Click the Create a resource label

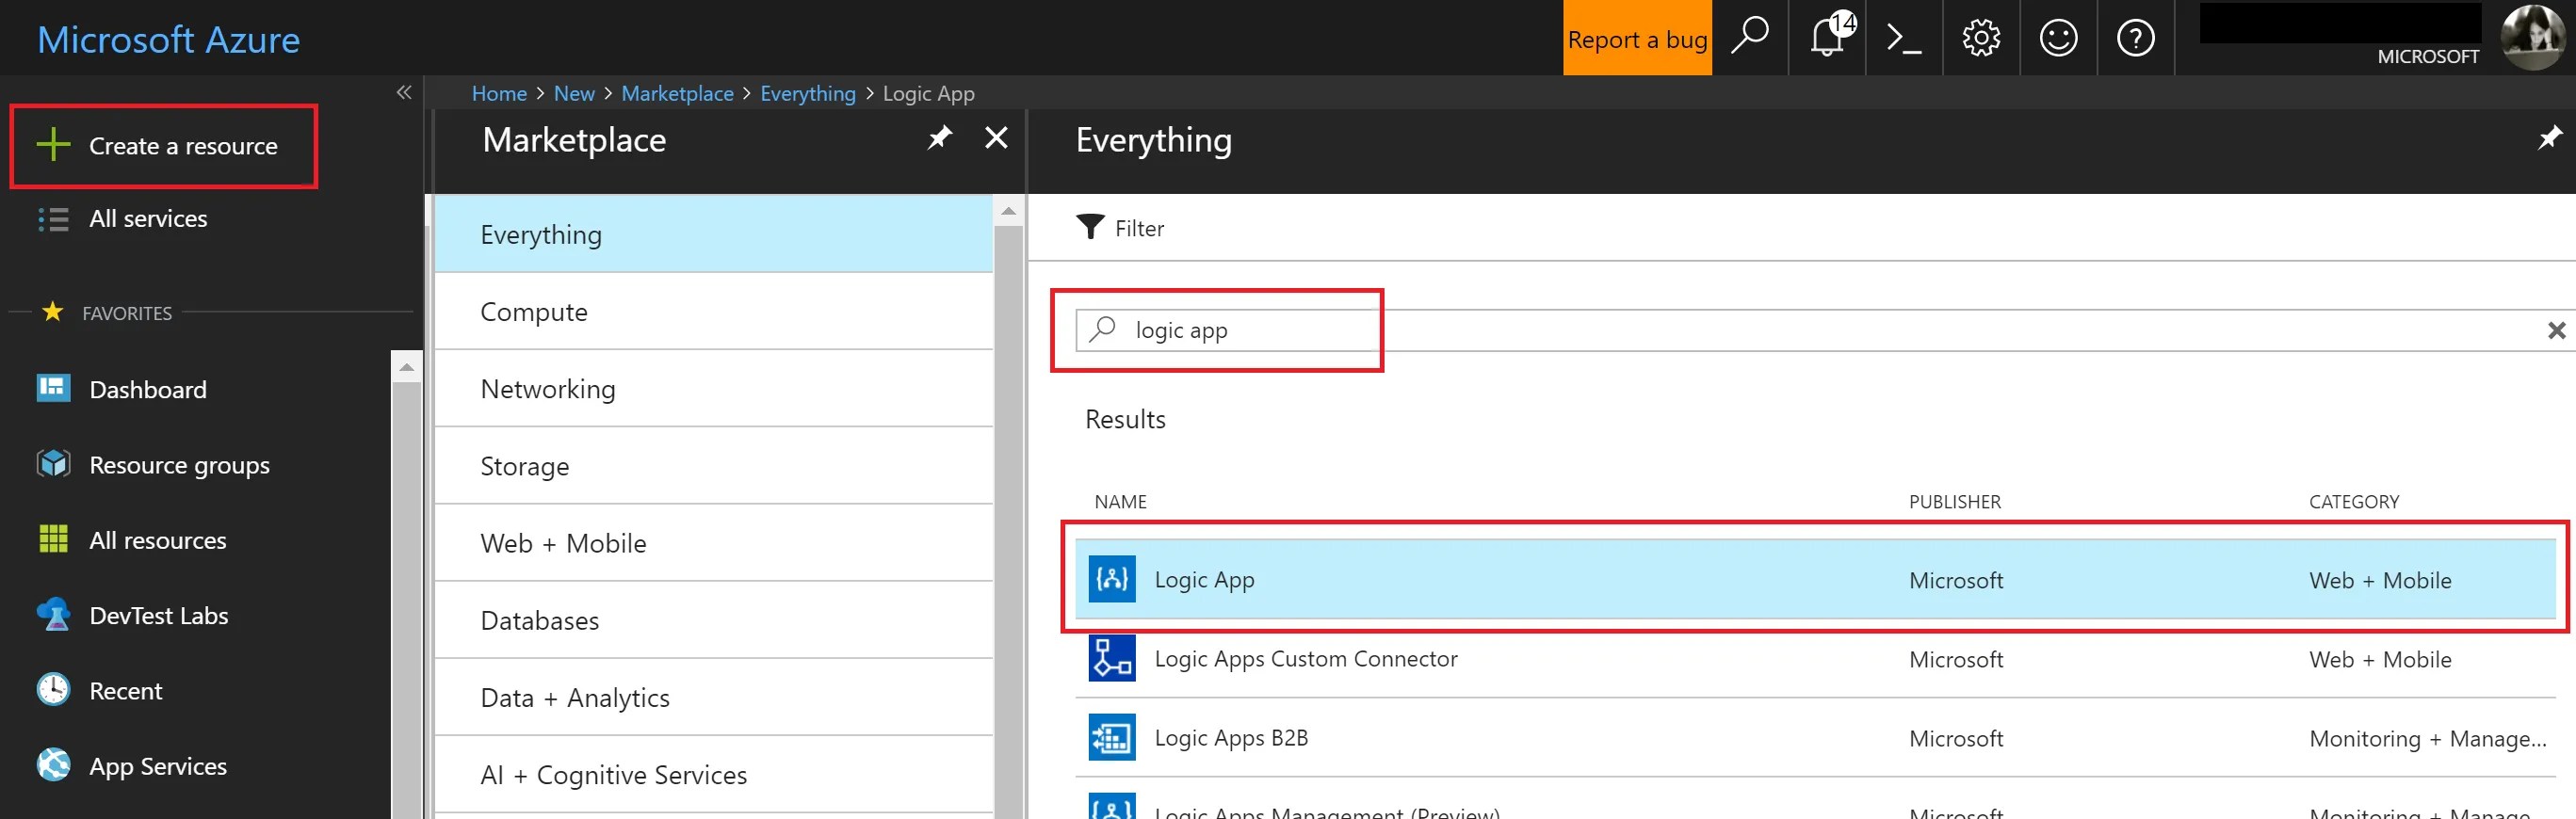tap(183, 146)
